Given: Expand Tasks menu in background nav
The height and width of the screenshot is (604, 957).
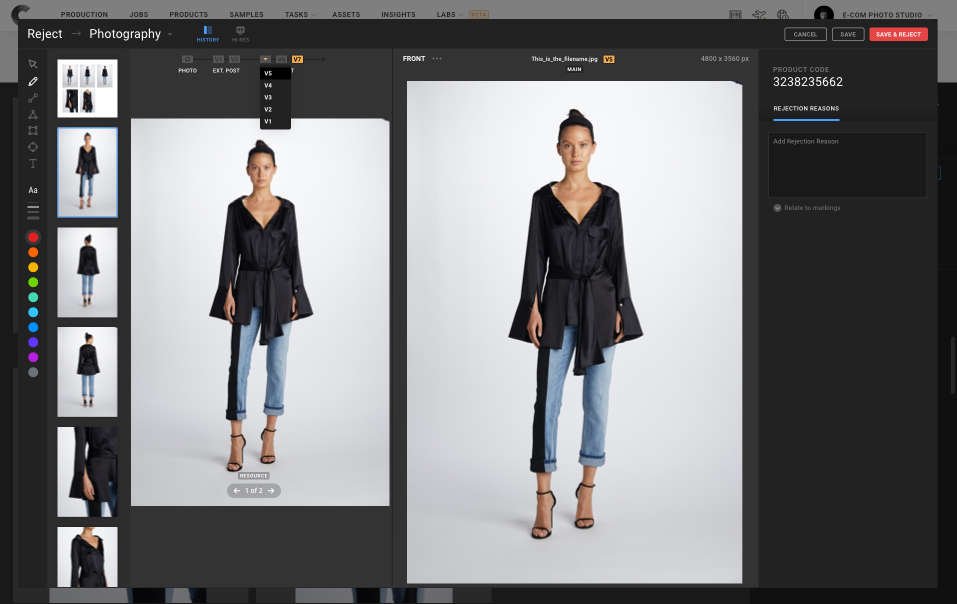Looking at the screenshot, I should pos(300,14).
